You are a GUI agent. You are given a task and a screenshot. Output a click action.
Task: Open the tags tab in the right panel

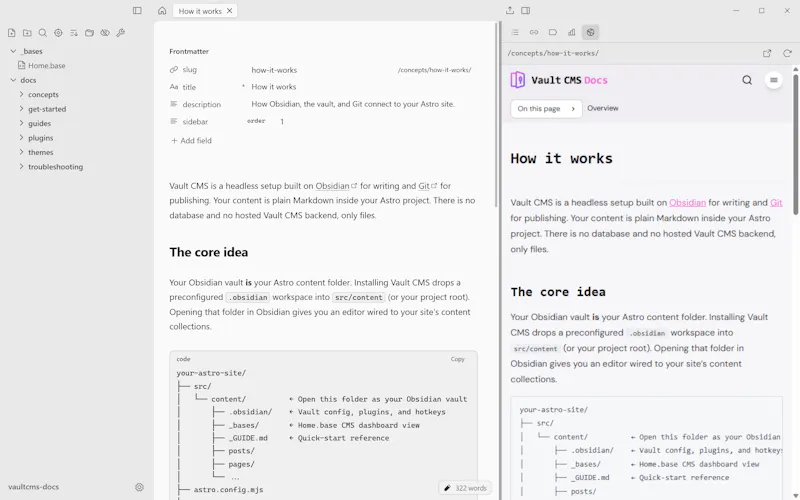click(553, 32)
